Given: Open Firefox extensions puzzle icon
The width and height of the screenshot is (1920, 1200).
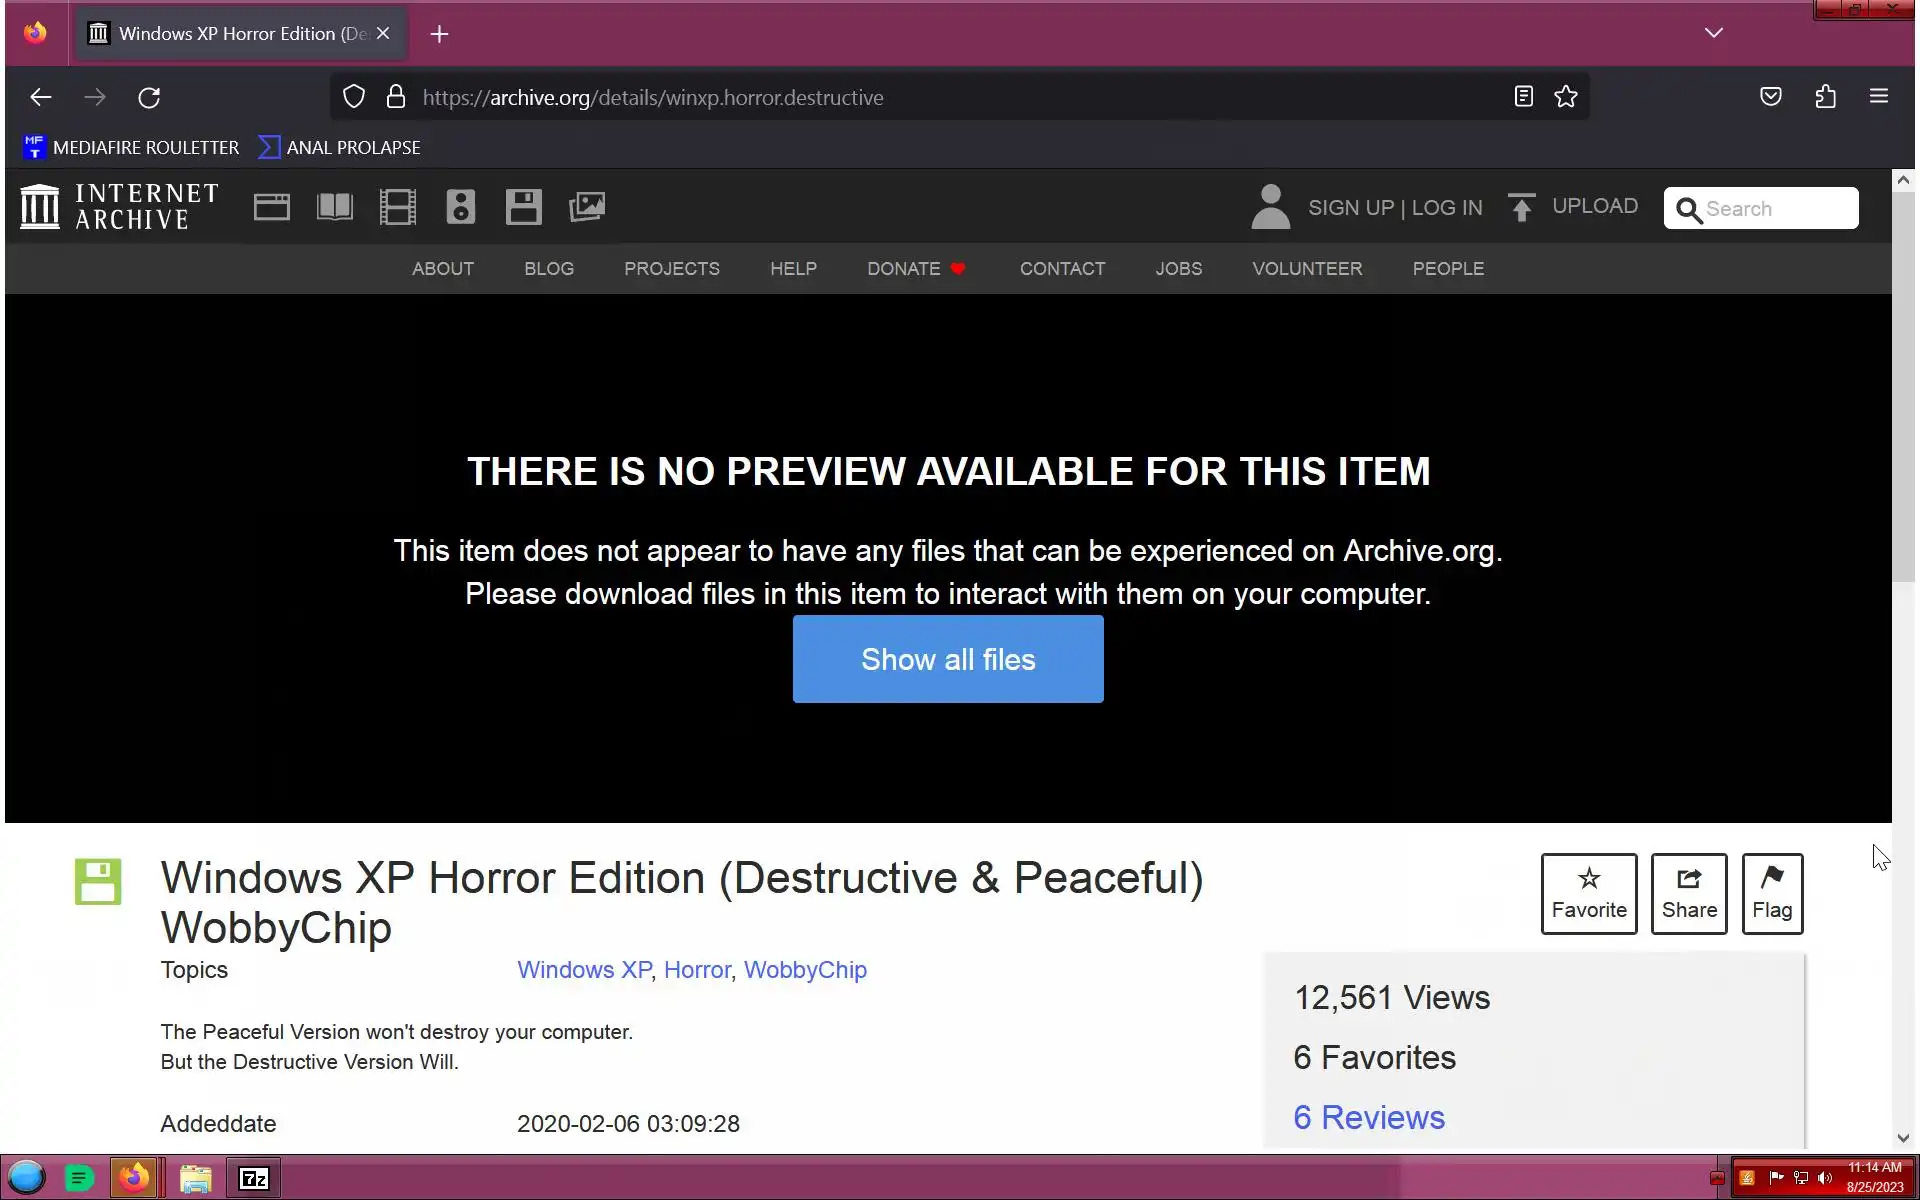Looking at the screenshot, I should (x=1825, y=97).
